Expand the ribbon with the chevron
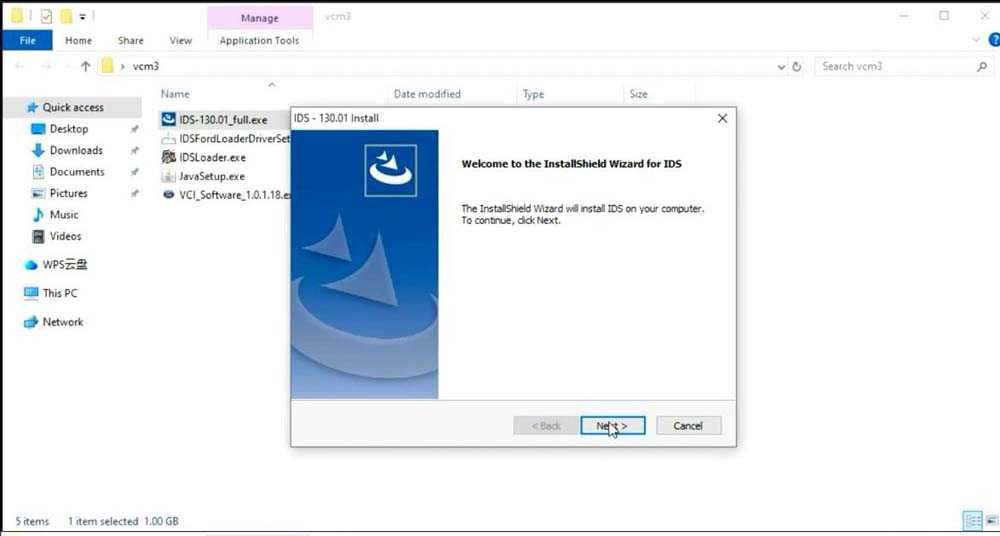1000x536 pixels. tap(976, 41)
